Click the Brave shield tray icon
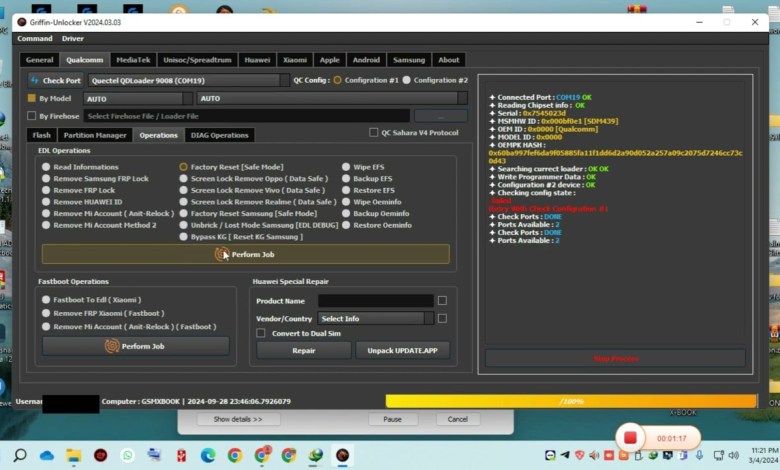780x470 pixels. [580, 455]
